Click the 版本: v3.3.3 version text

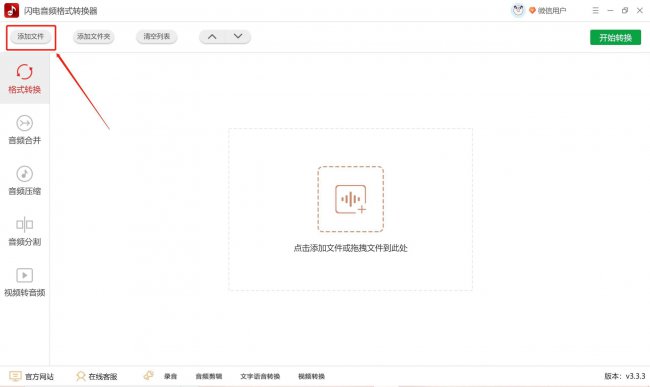point(625,376)
